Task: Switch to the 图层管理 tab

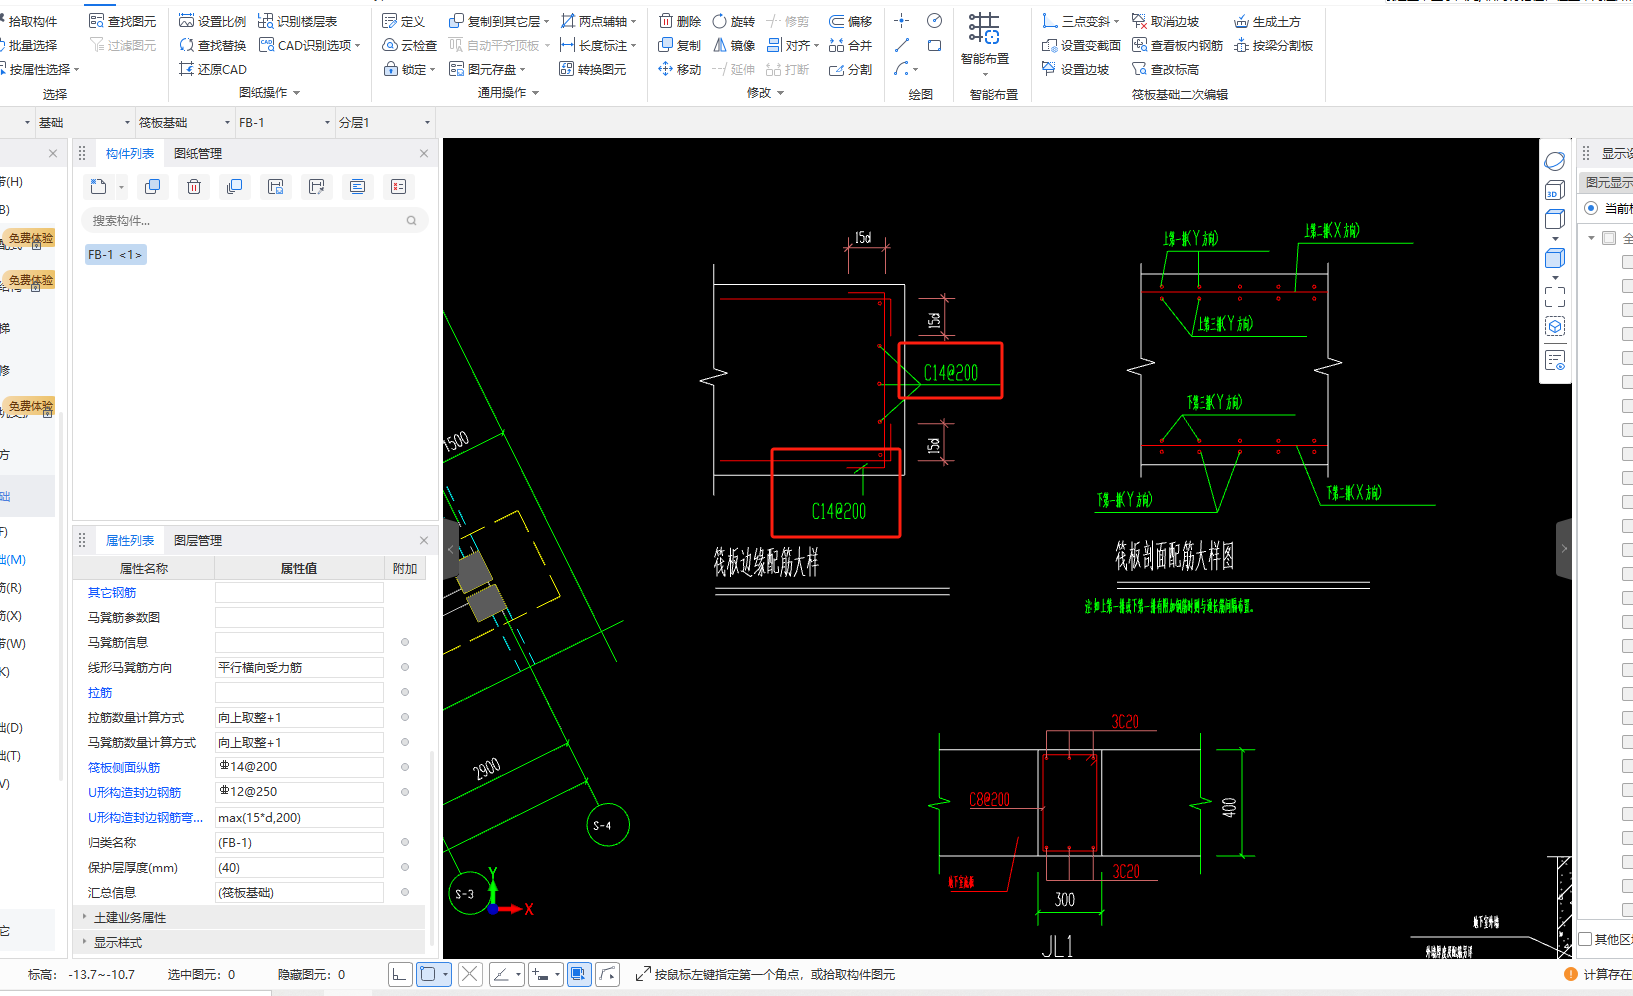Action: point(198,540)
